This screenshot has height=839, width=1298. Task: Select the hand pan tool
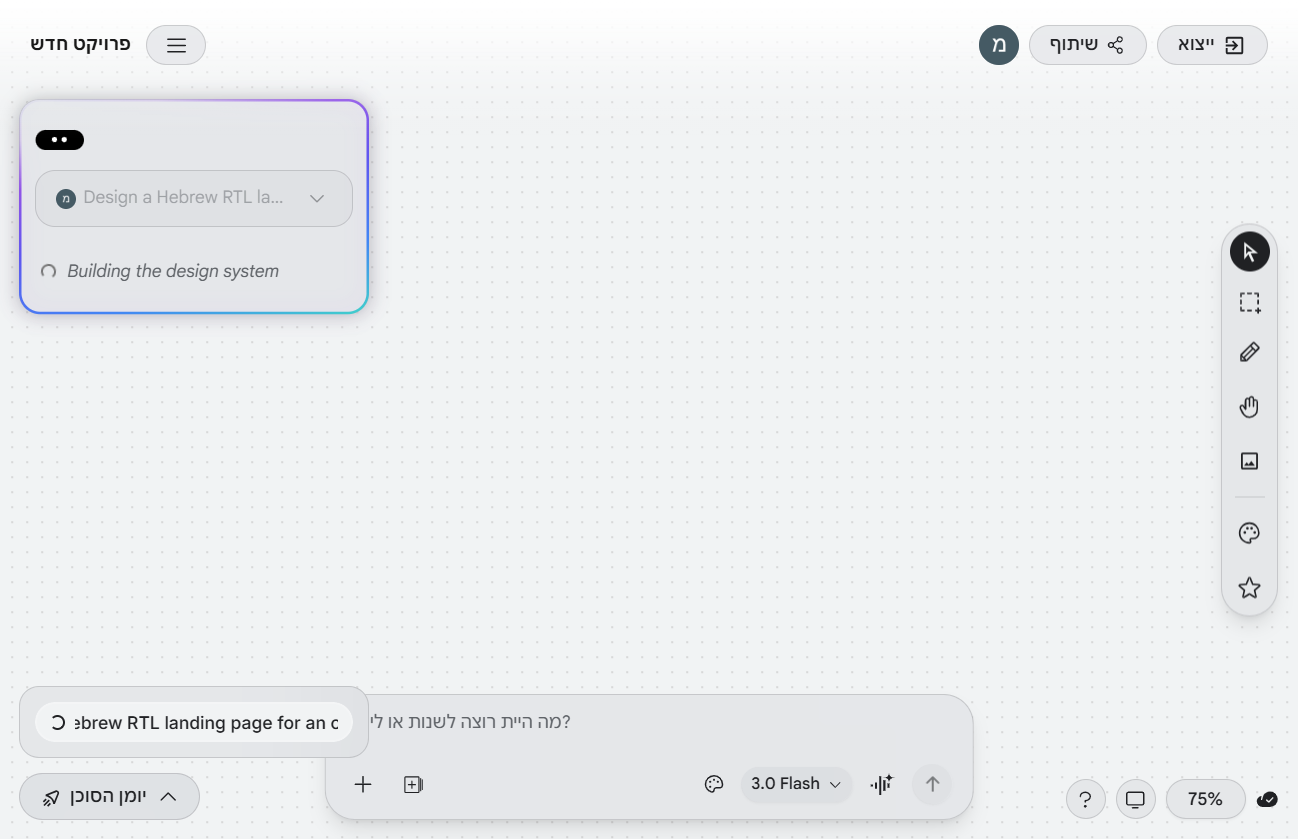1249,406
